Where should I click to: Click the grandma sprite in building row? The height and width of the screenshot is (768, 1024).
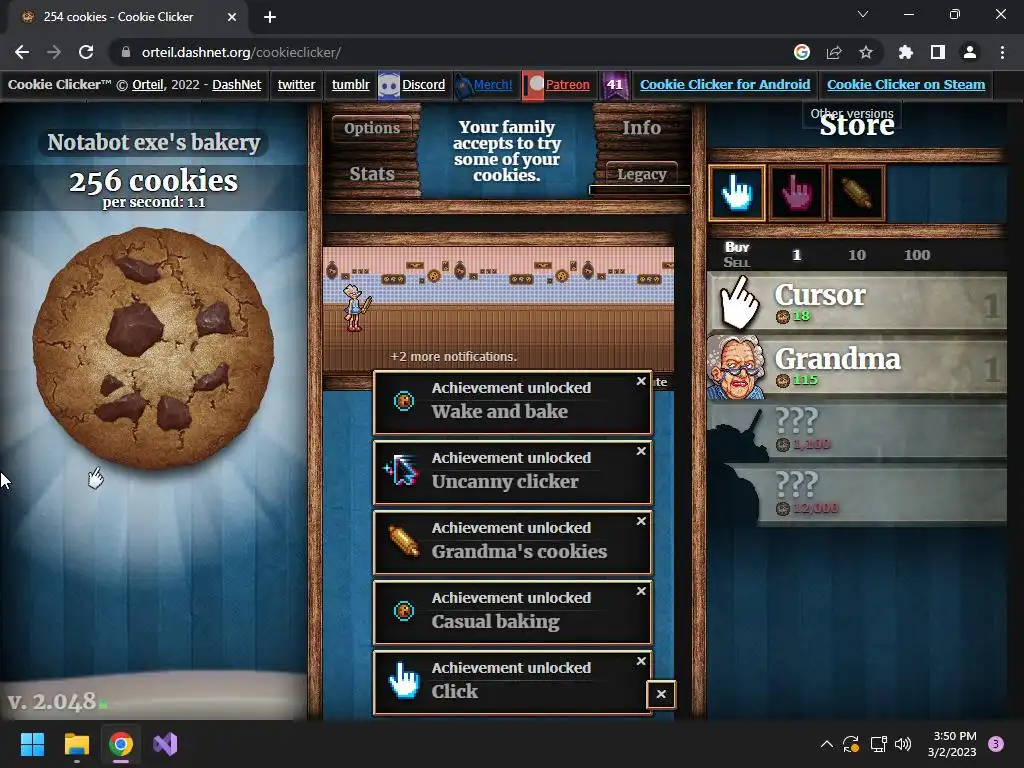click(355, 308)
